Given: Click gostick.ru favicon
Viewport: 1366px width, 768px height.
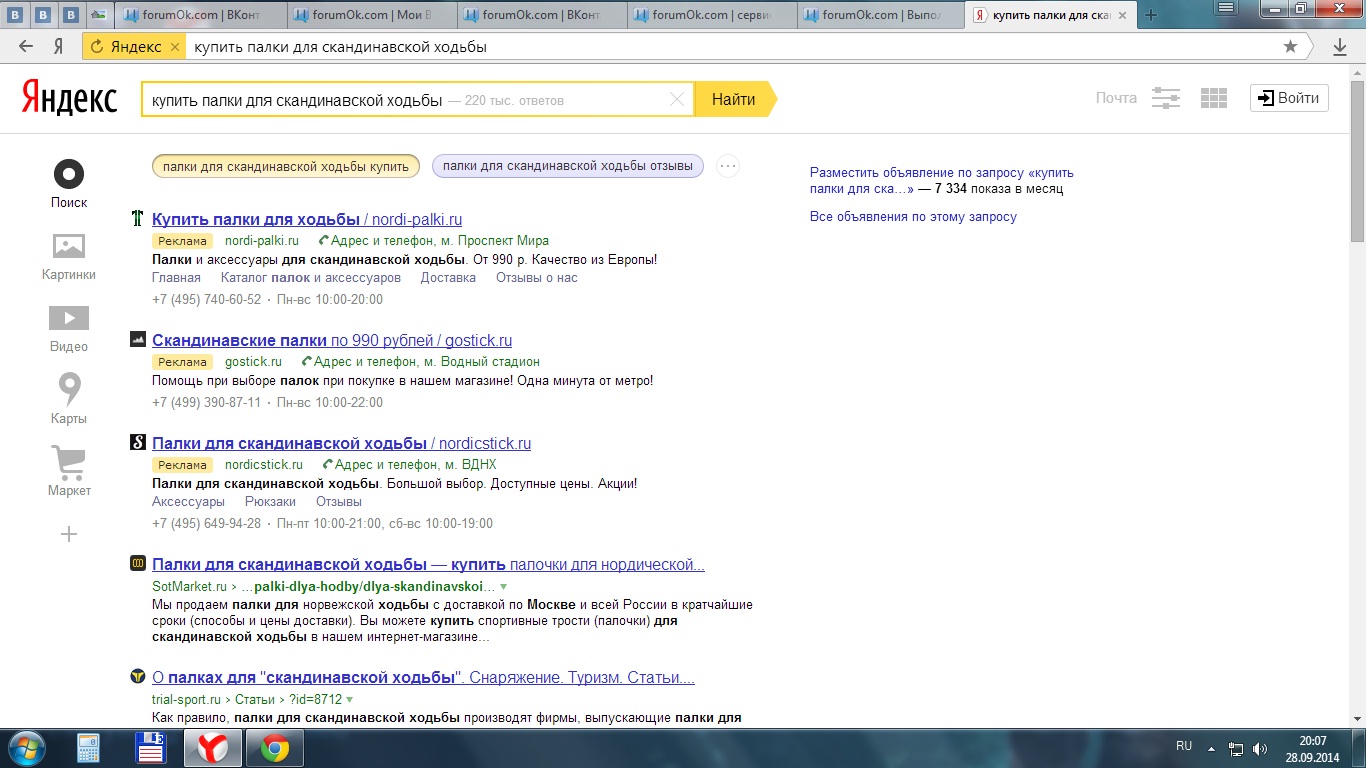Looking at the screenshot, I should click(138, 340).
